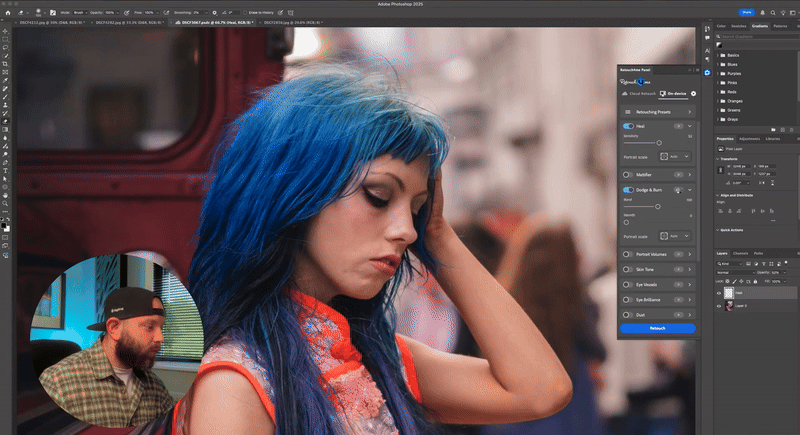Click the Mattifier sparkle button
This screenshot has width=800, height=435.
click(678, 175)
